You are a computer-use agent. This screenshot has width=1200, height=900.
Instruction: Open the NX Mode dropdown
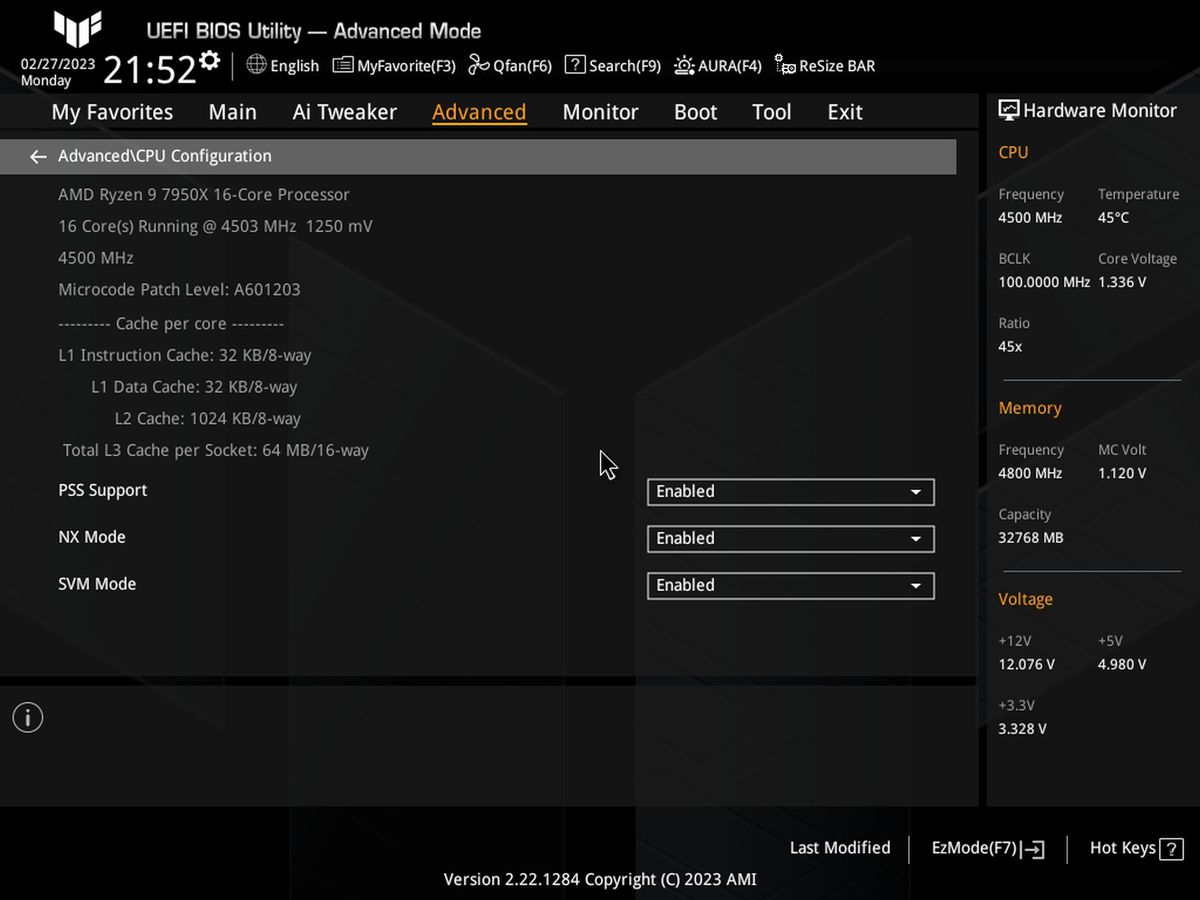click(791, 539)
